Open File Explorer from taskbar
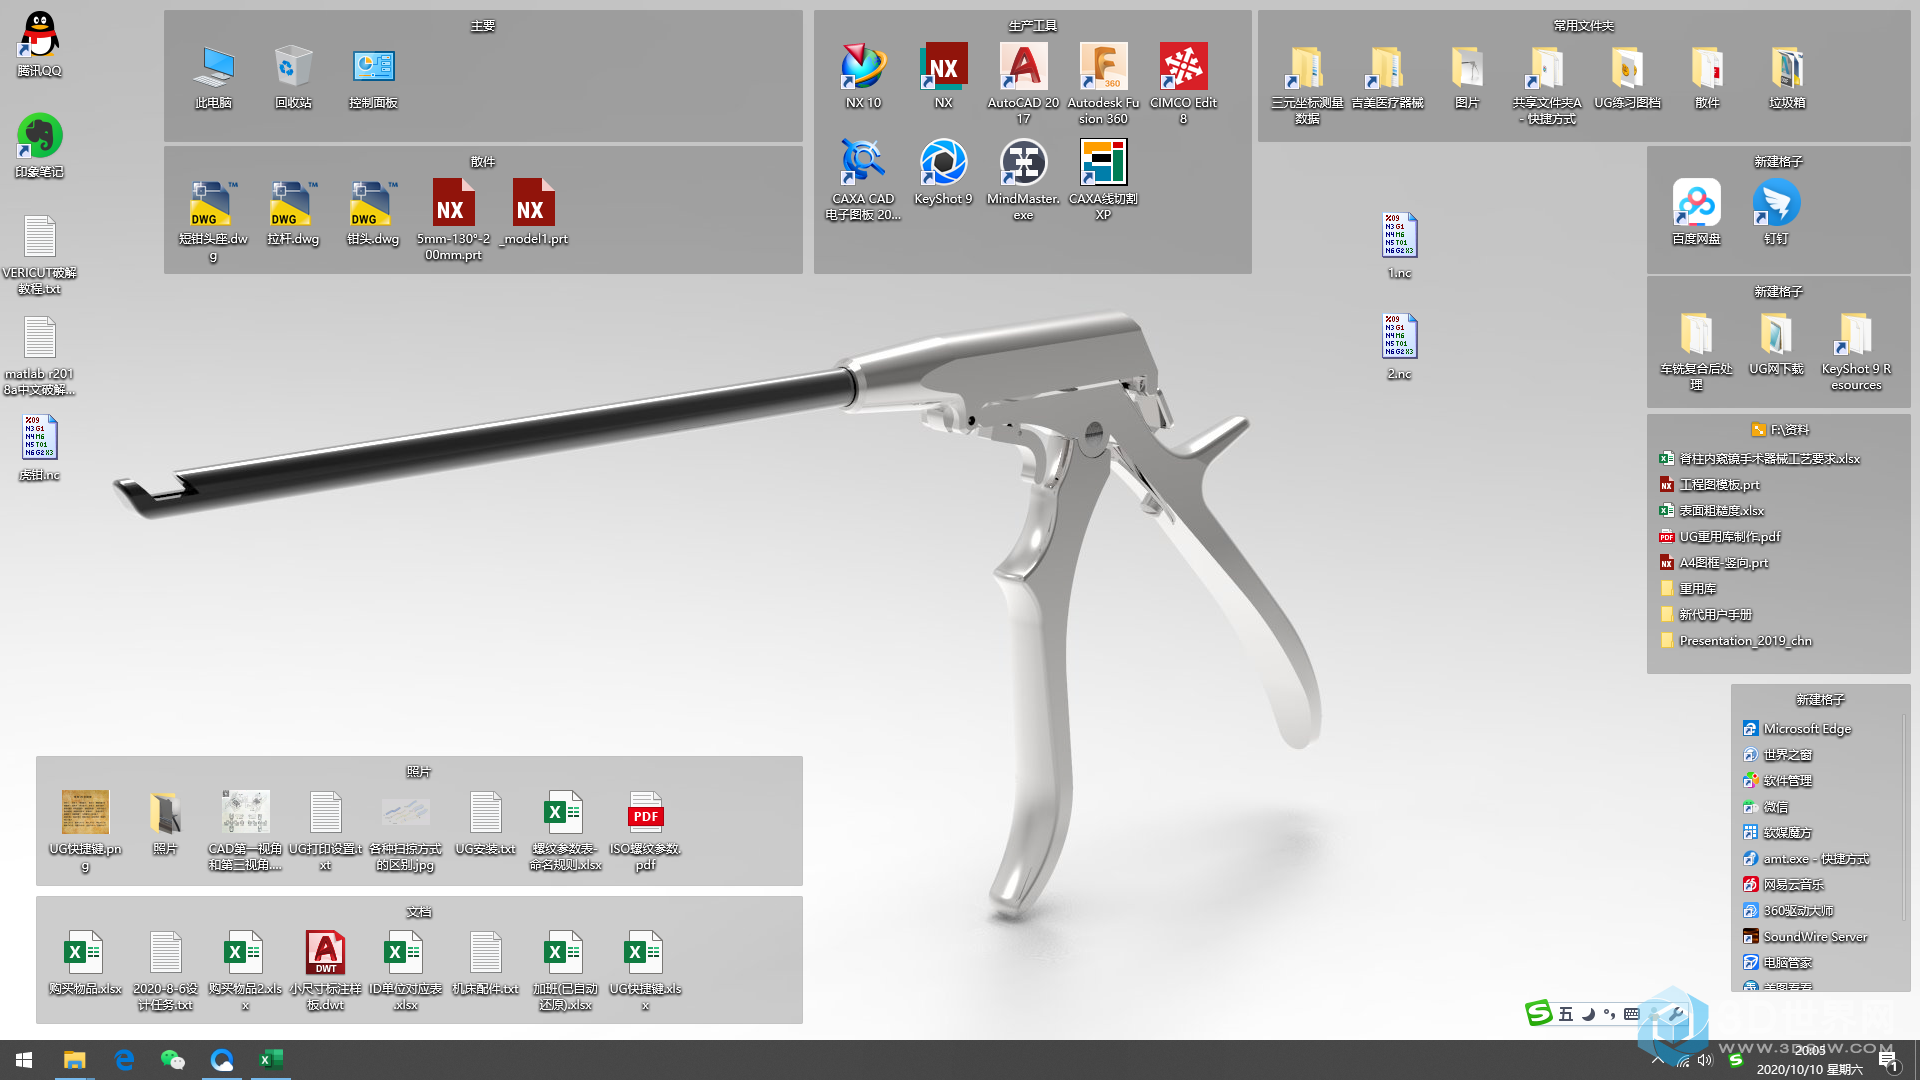This screenshot has width=1920, height=1080. 74,1060
